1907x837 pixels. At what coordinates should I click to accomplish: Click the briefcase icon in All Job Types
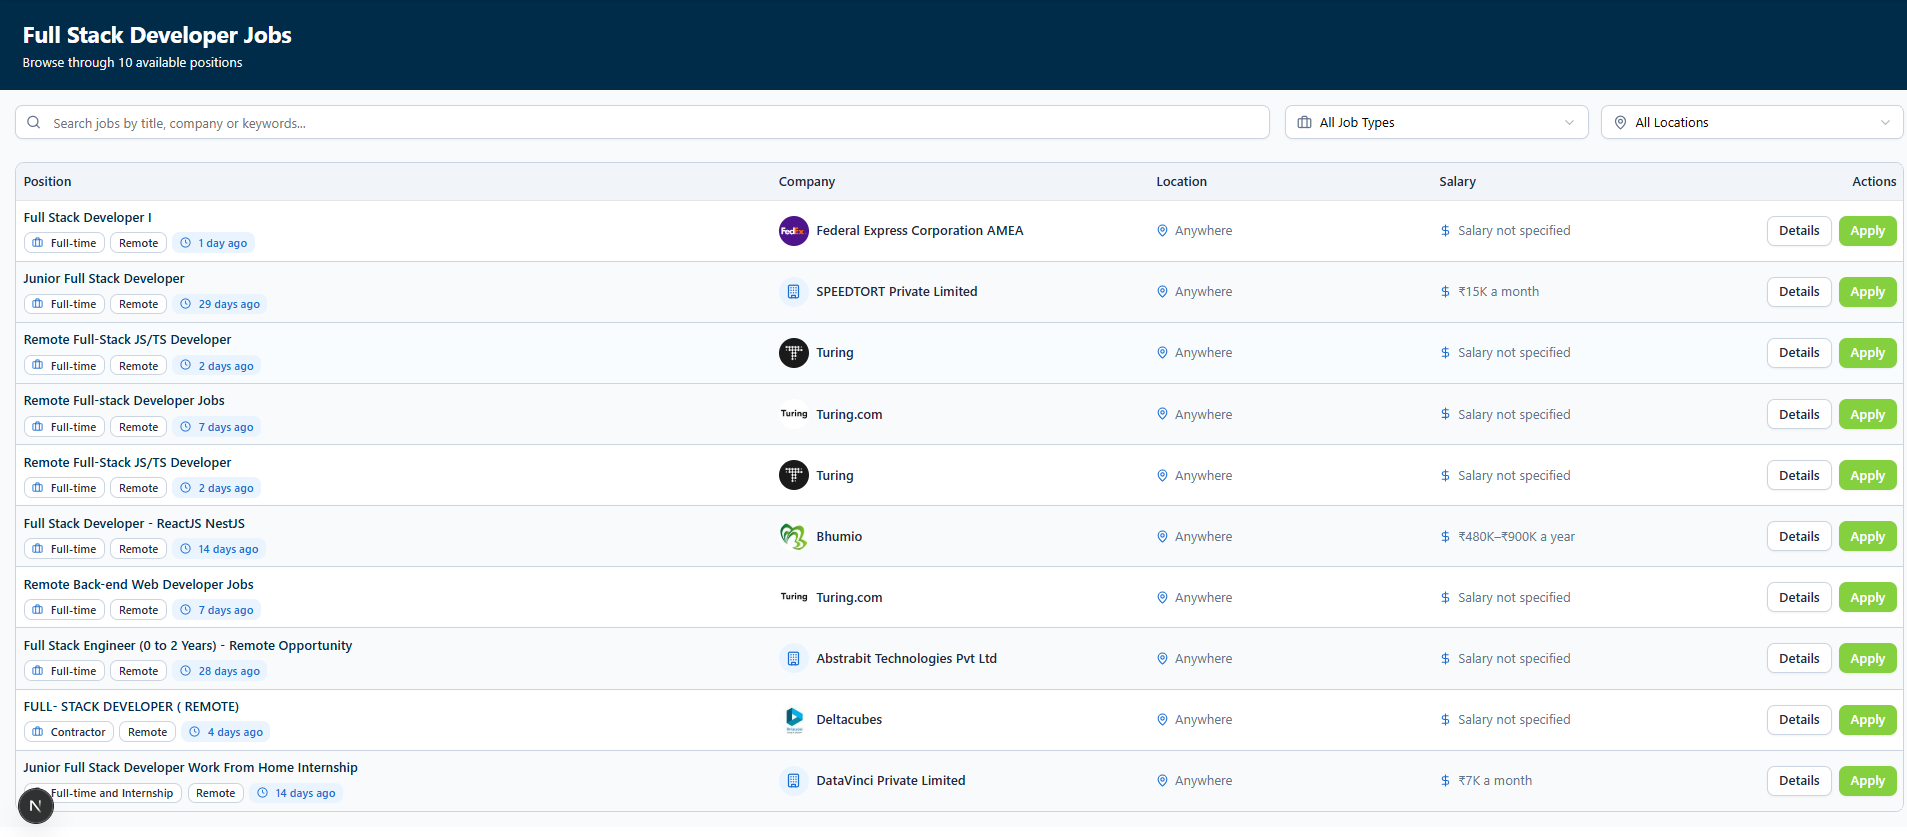tap(1304, 122)
